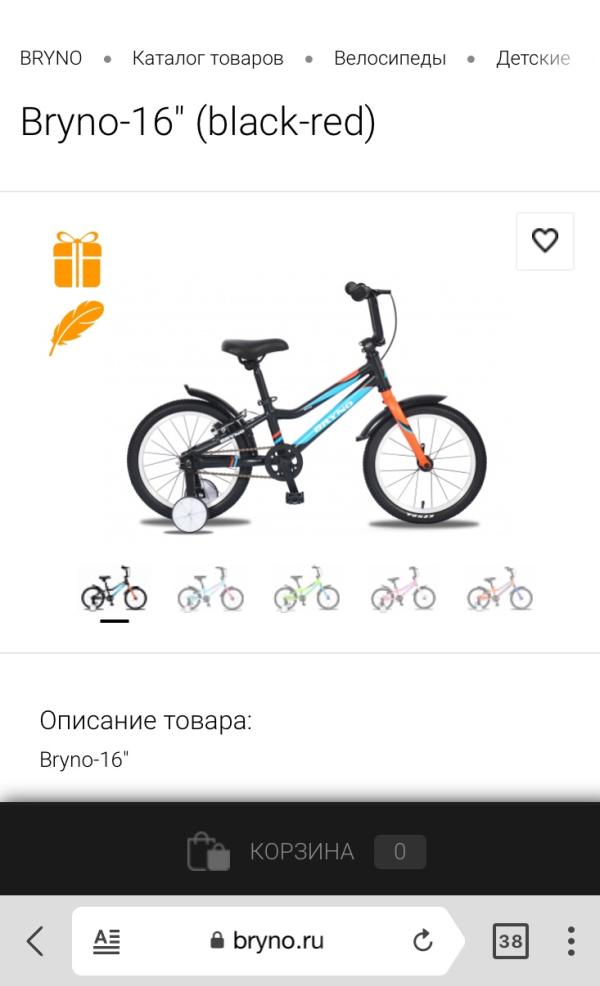
Task: Open reader mode icon in address bar
Action: coord(106,941)
